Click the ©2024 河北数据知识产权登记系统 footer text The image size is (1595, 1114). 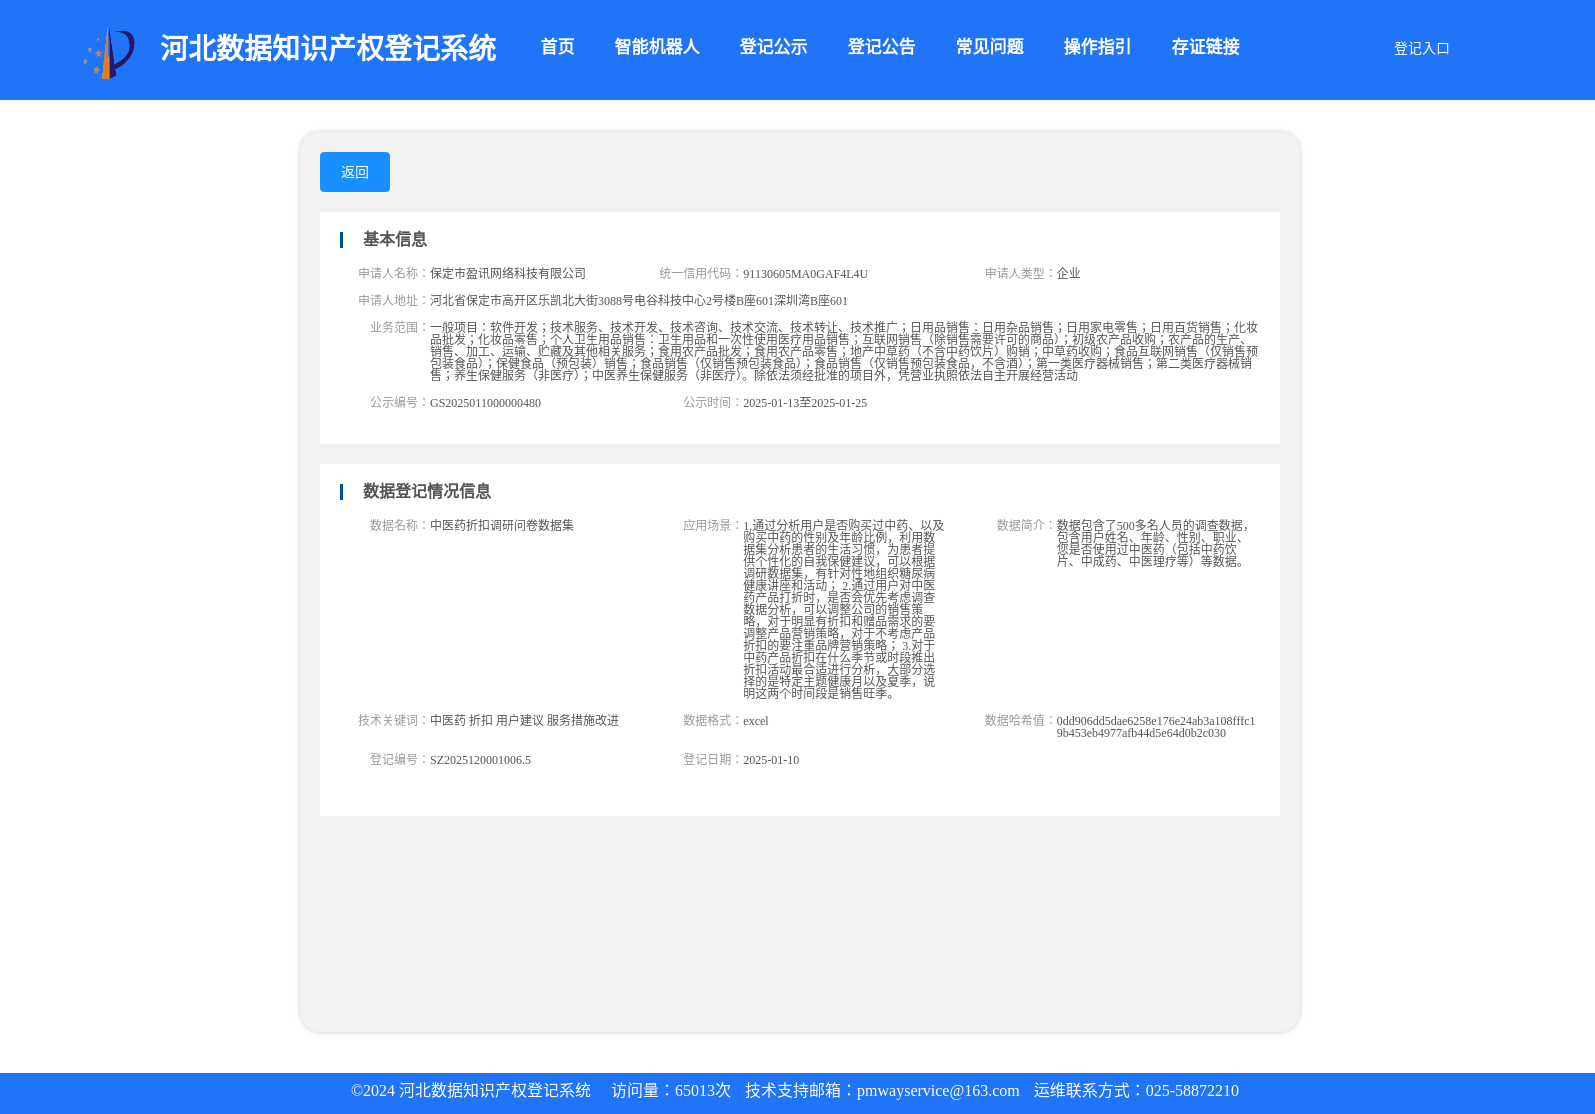click(471, 1091)
